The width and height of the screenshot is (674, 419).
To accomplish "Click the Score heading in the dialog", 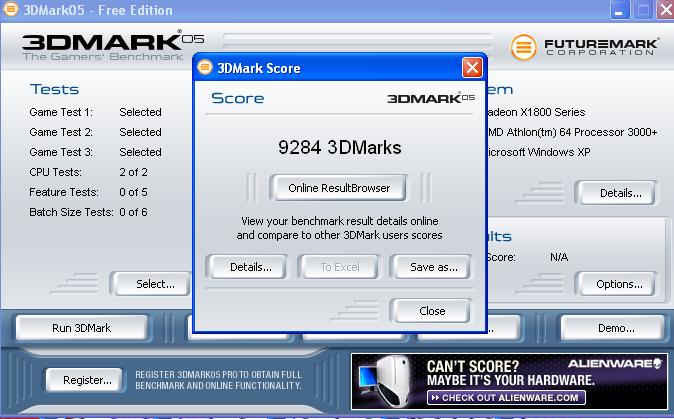I will [238, 98].
